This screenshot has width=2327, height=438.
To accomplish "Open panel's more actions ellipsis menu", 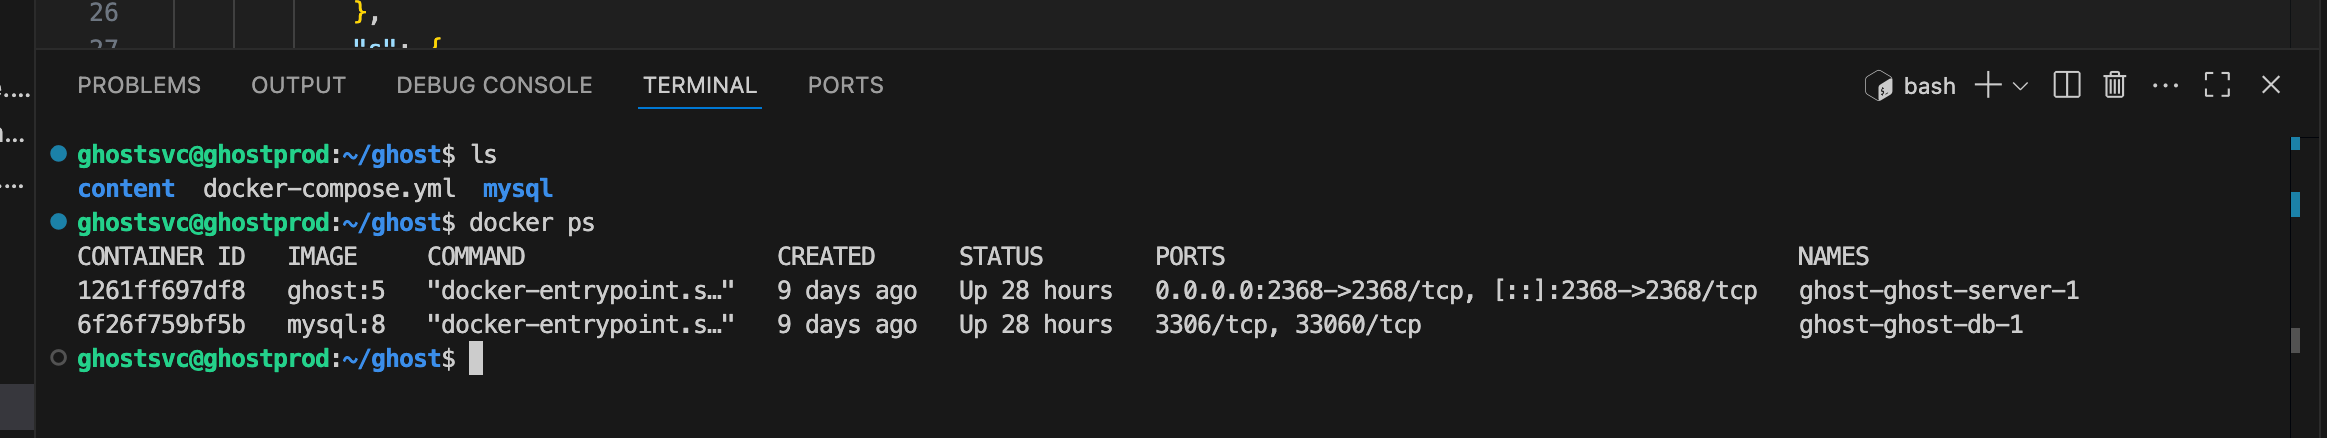I will click(x=2165, y=86).
